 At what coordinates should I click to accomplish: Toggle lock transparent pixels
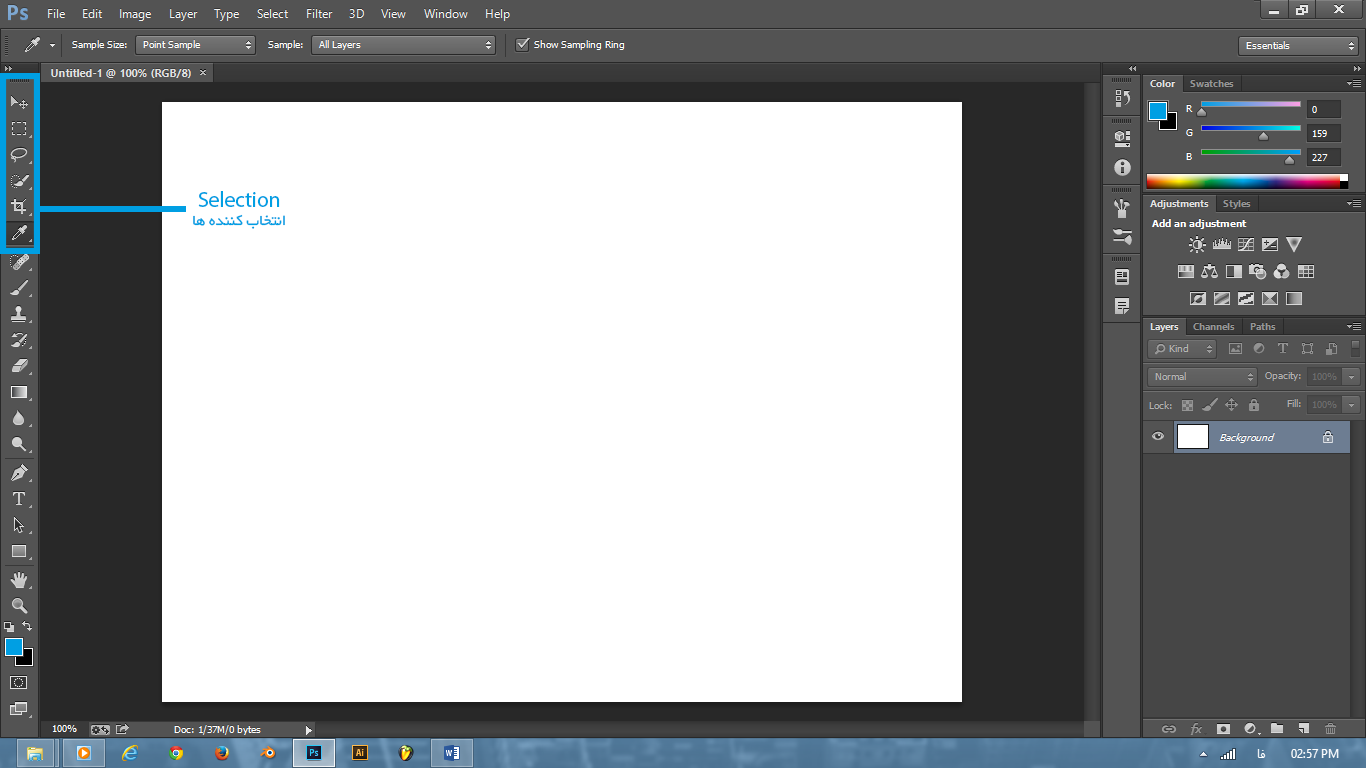[x=1187, y=405]
